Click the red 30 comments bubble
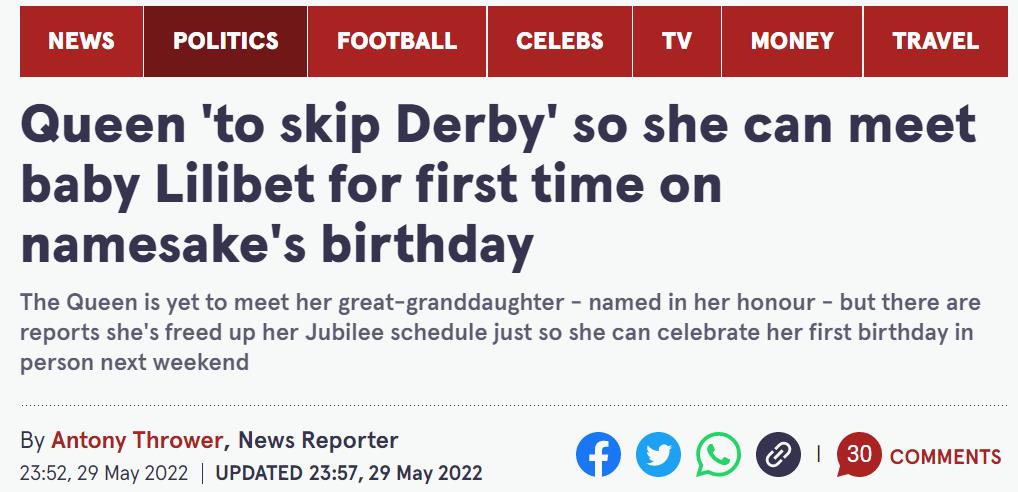 (x=858, y=455)
